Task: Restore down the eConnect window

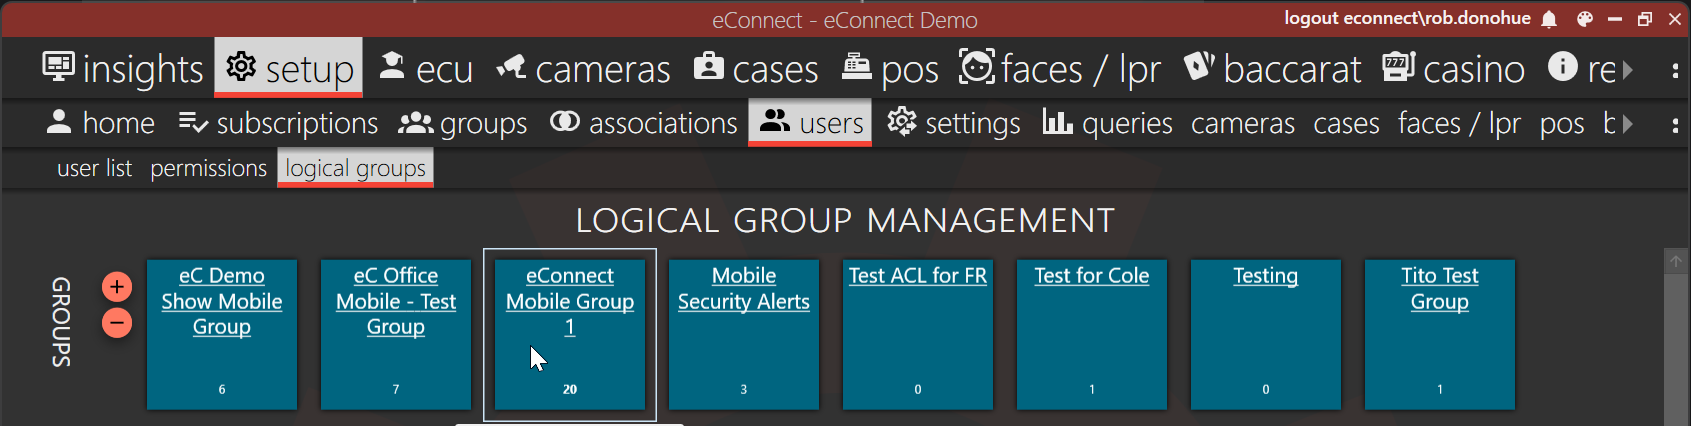Action: click(1644, 19)
